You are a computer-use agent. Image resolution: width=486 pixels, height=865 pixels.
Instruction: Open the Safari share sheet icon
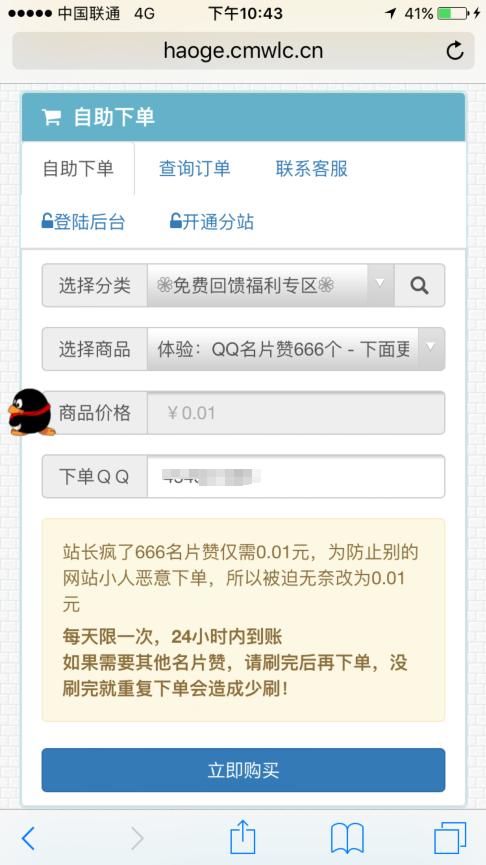243,837
